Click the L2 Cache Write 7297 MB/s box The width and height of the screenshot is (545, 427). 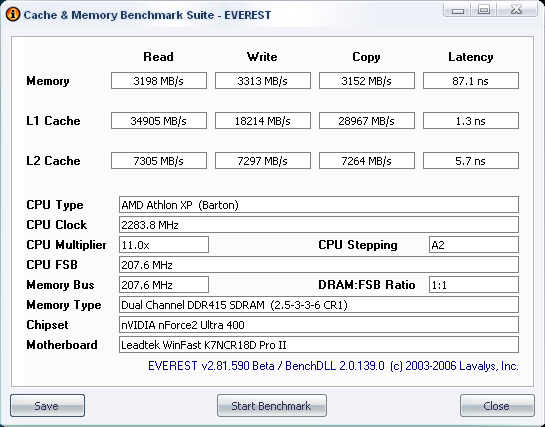click(263, 161)
